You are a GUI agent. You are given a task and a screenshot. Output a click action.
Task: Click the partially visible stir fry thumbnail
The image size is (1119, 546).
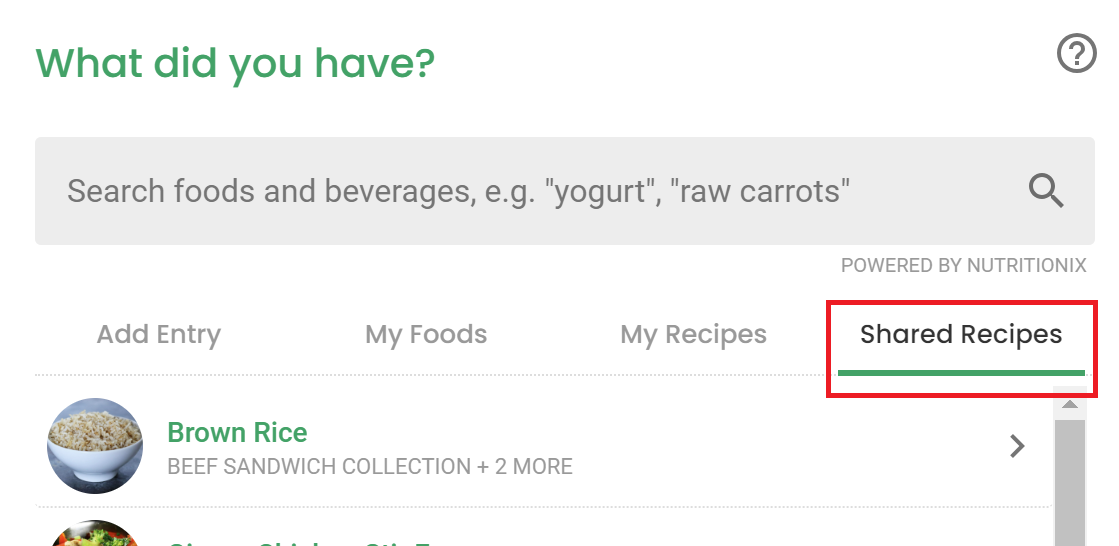pos(95,533)
